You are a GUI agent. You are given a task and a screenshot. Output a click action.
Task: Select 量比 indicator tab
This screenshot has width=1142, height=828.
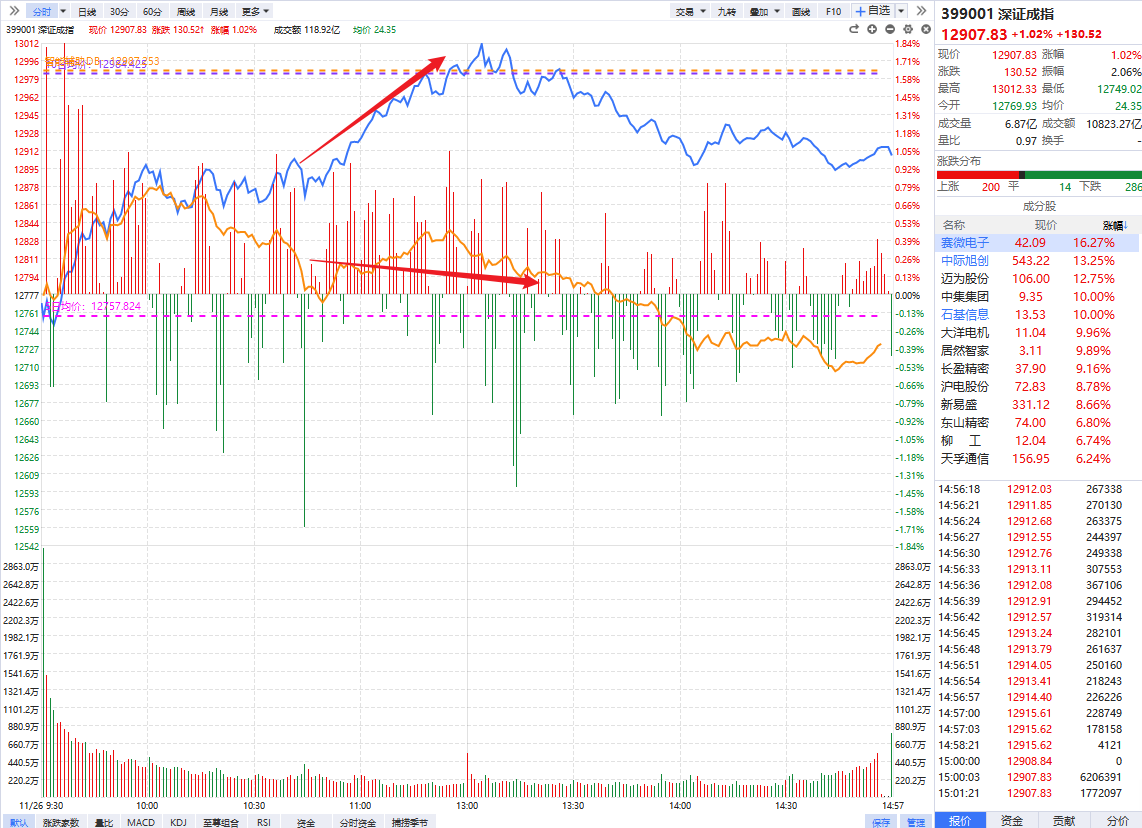pyautogui.click(x=104, y=822)
